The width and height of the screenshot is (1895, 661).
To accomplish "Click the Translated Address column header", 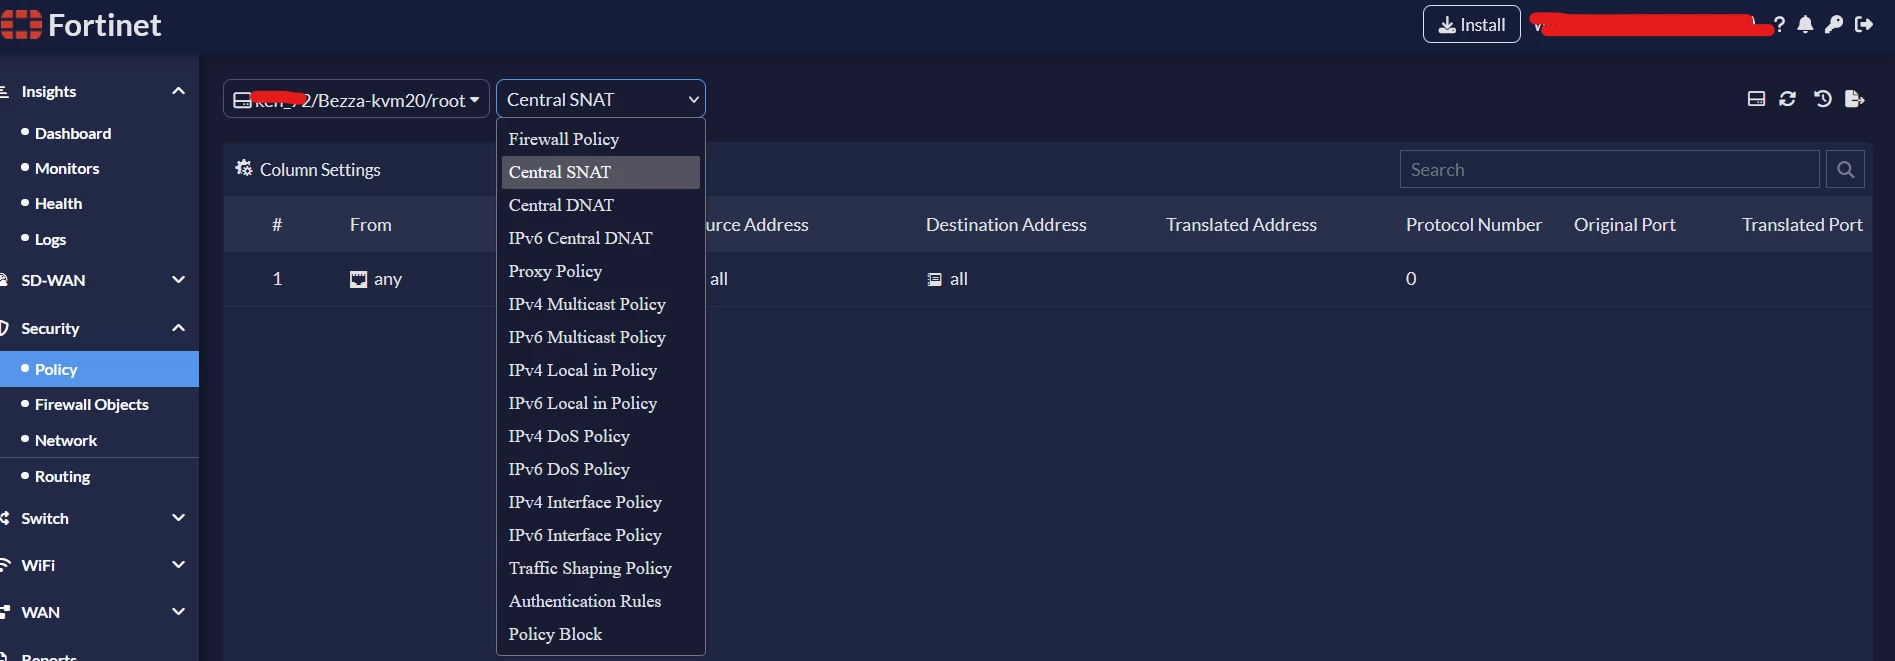I will click(x=1241, y=225).
